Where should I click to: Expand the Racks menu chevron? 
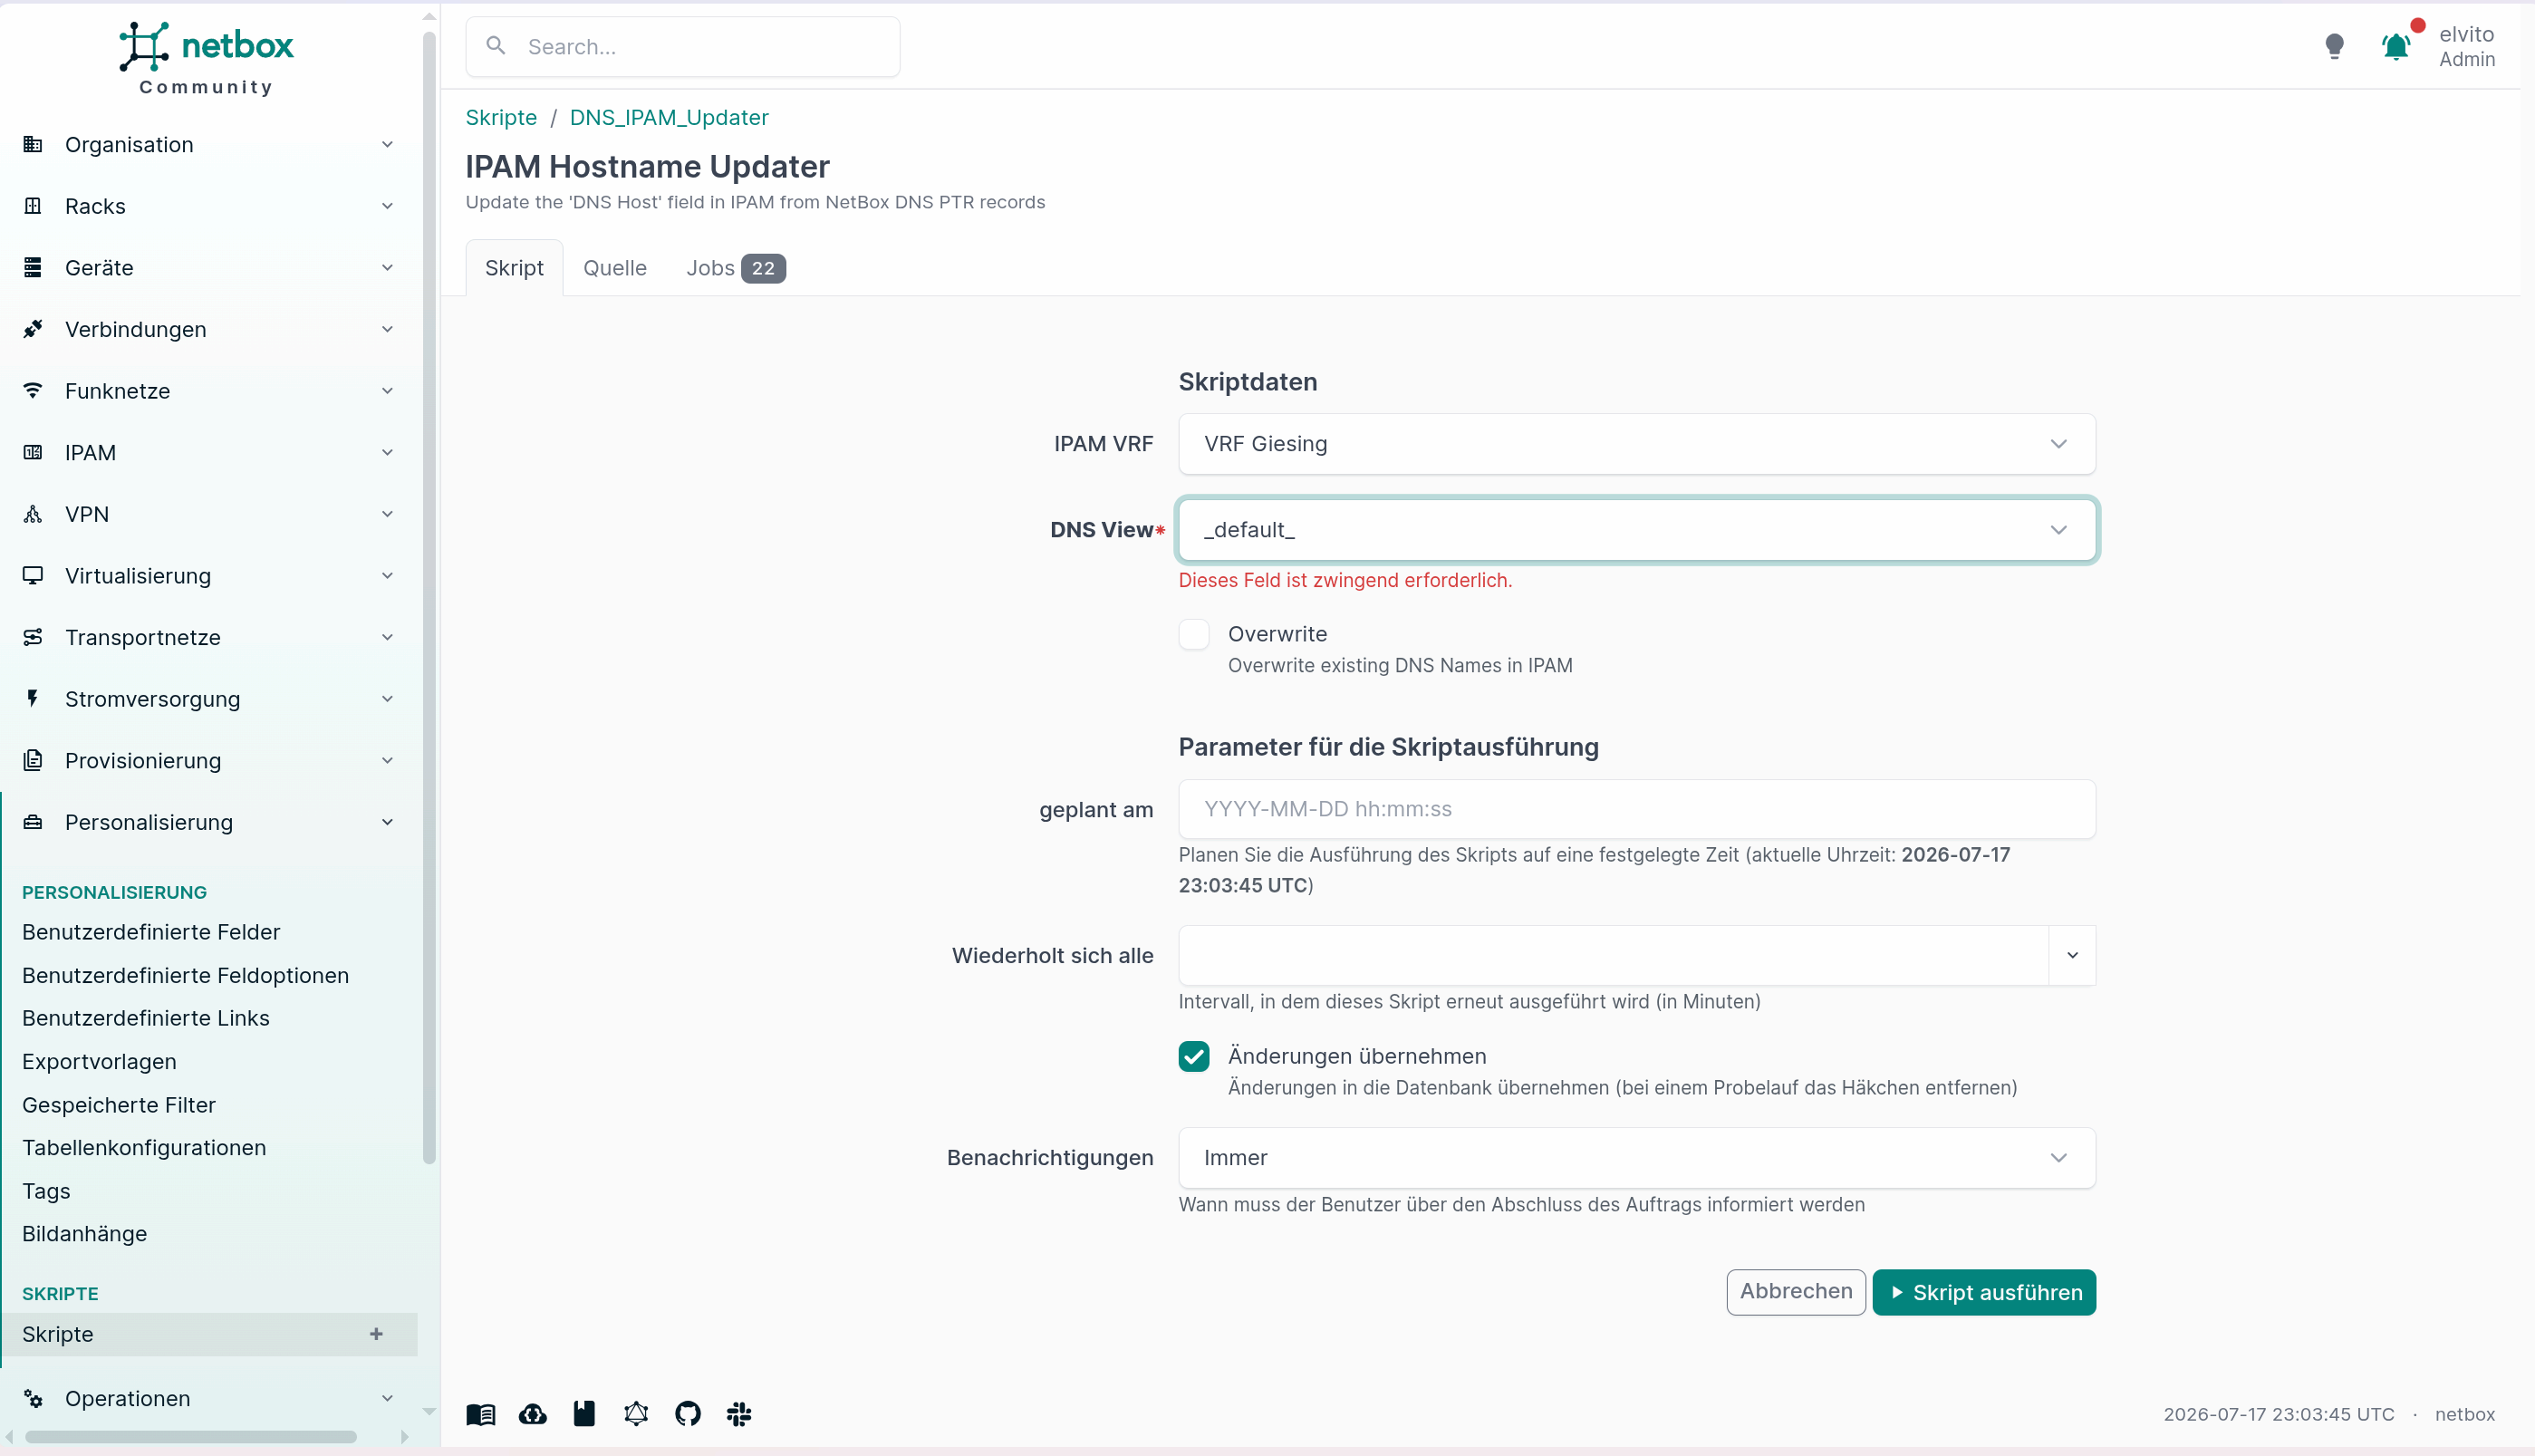tap(387, 206)
